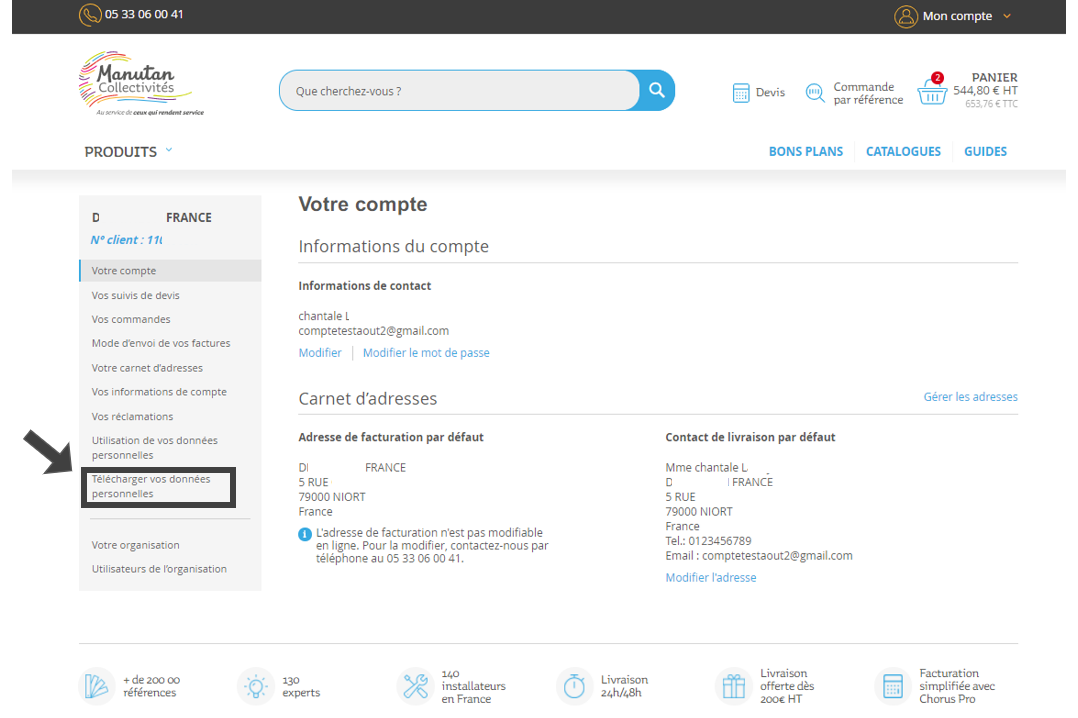1078x718 pixels.
Task: Open the CATALOGUES menu item
Action: pyautogui.click(x=903, y=152)
